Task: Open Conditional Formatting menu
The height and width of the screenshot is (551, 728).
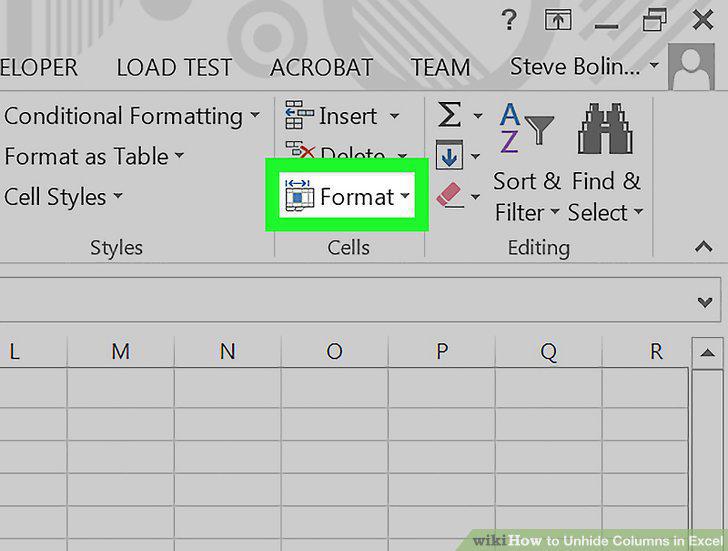Action: 132,116
